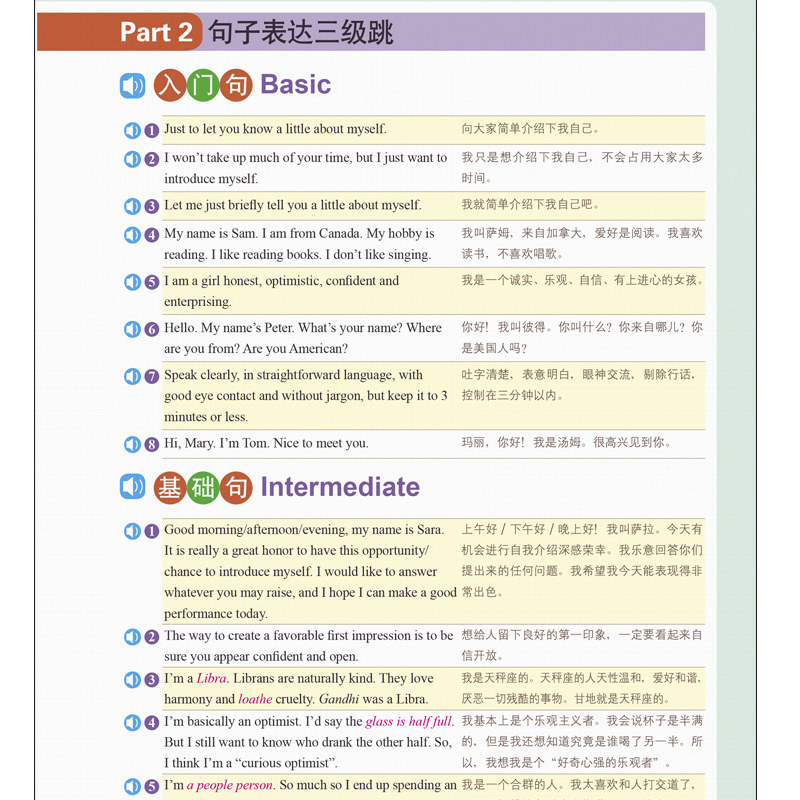Click the translation 我是一个诚实、乐观、自信
The height and width of the screenshot is (800, 800).
[x=583, y=280]
